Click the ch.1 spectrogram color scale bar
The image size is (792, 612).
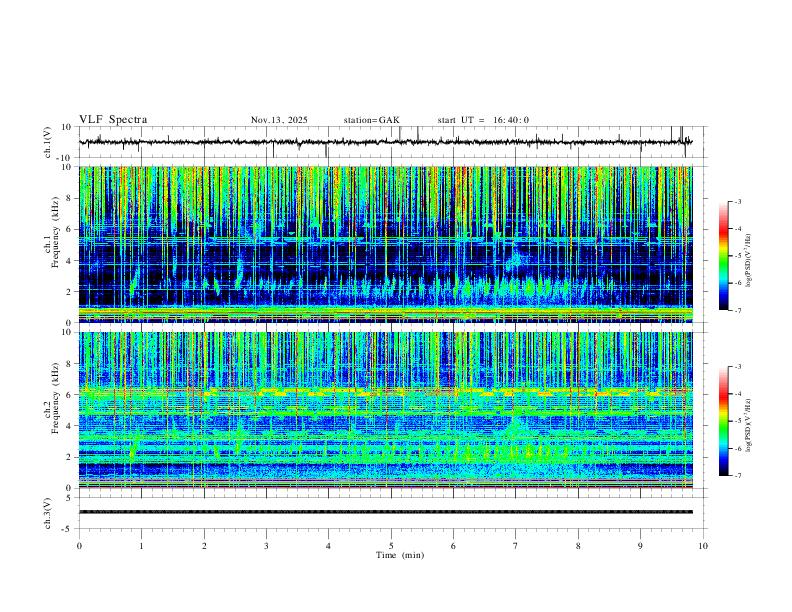723,256
